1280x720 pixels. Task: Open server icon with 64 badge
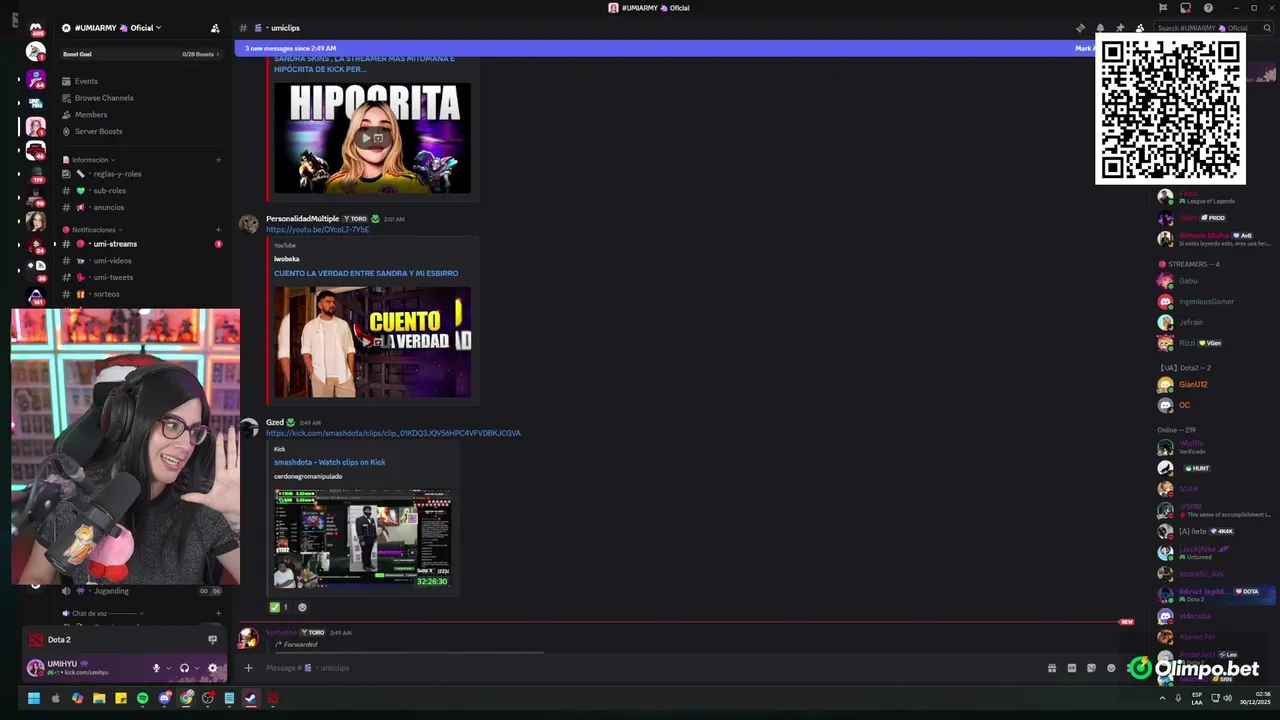[36, 78]
